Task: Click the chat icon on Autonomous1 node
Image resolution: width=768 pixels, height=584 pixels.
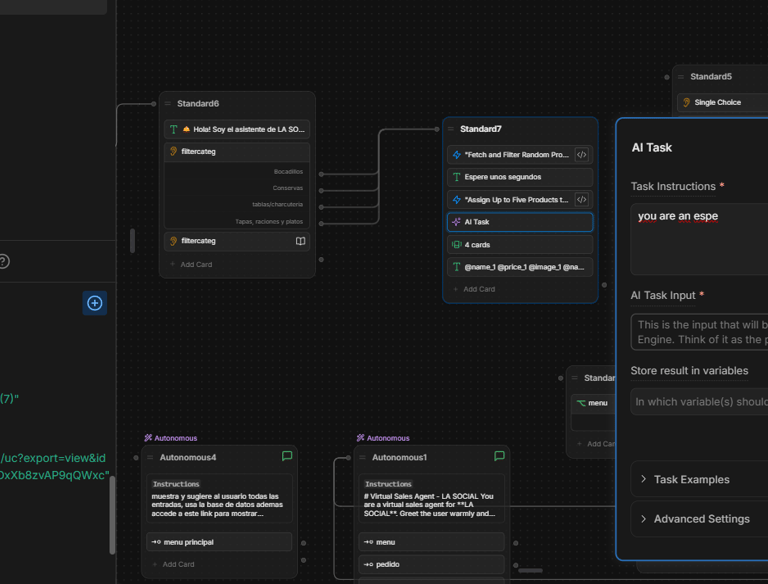Action: tap(499, 456)
